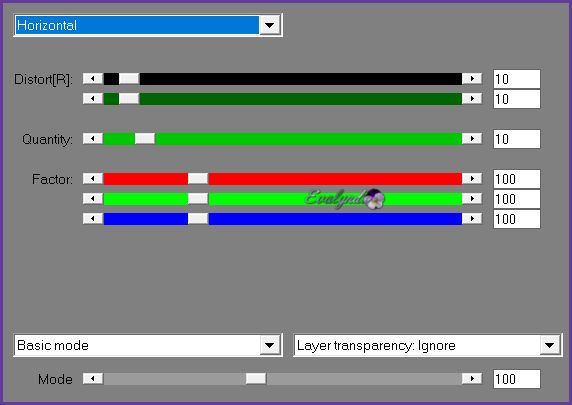572x405 pixels.
Task: Click the first Distort value field
Action: tap(517, 79)
